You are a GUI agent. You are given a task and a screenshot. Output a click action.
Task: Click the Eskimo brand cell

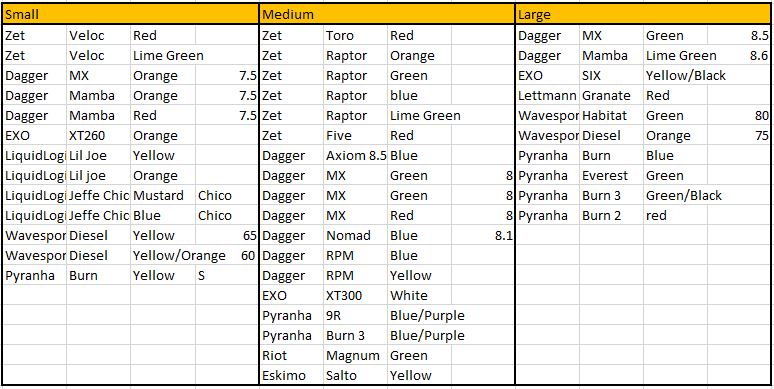click(292, 376)
